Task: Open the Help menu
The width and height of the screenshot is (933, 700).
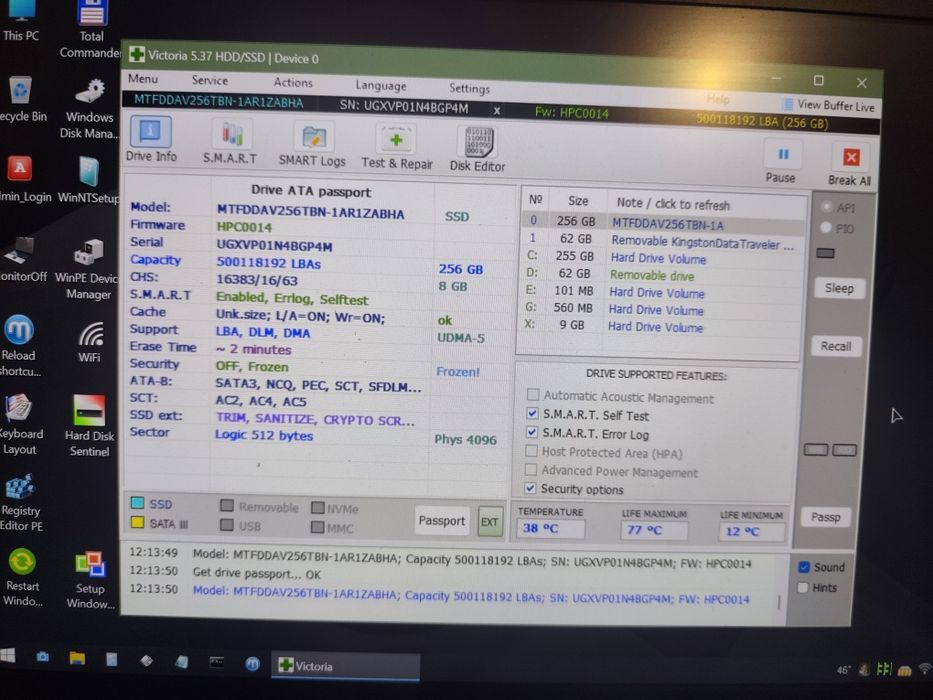Action: pyautogui.click(x=718, y=99)
